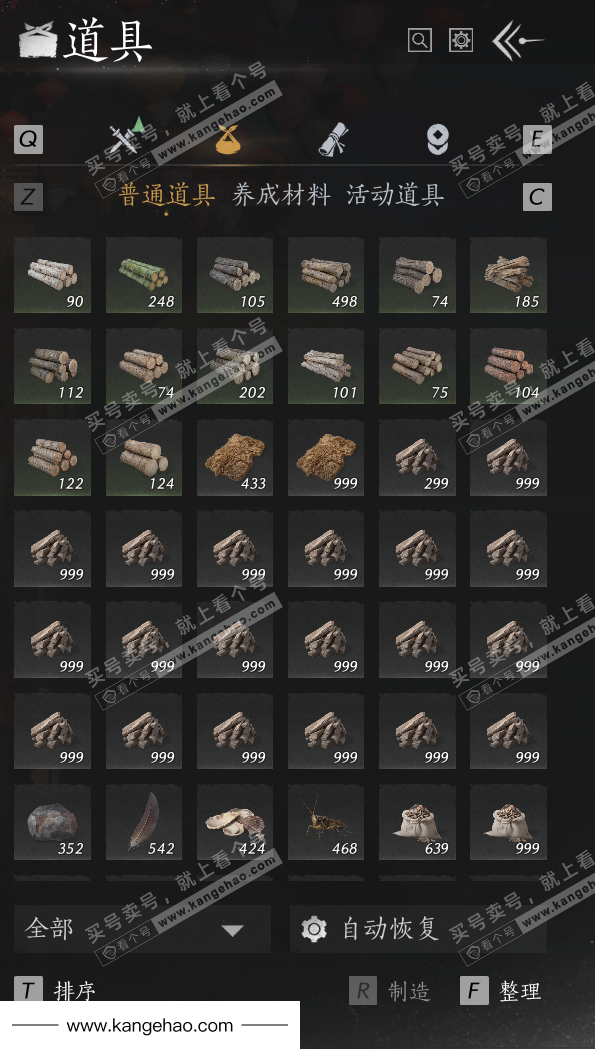Screen dimensions: 595x1049
Task: Go back using the arrow icon
Action: coord(517,41)
